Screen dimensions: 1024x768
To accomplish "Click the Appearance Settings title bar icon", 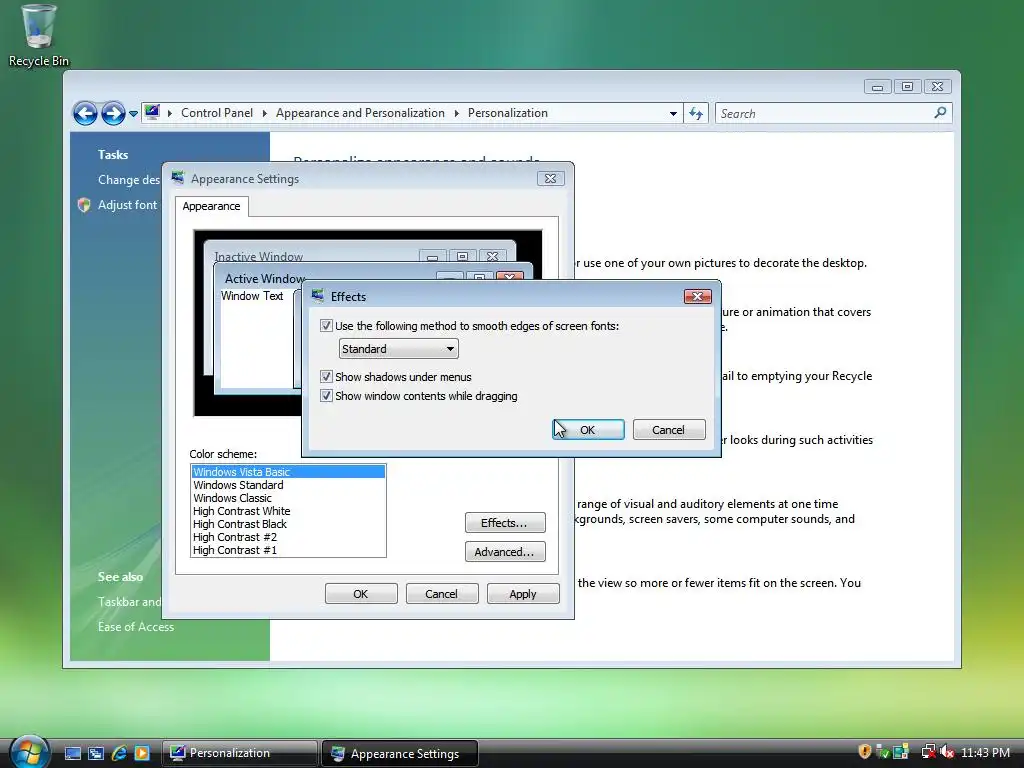I will click(178, 178).
